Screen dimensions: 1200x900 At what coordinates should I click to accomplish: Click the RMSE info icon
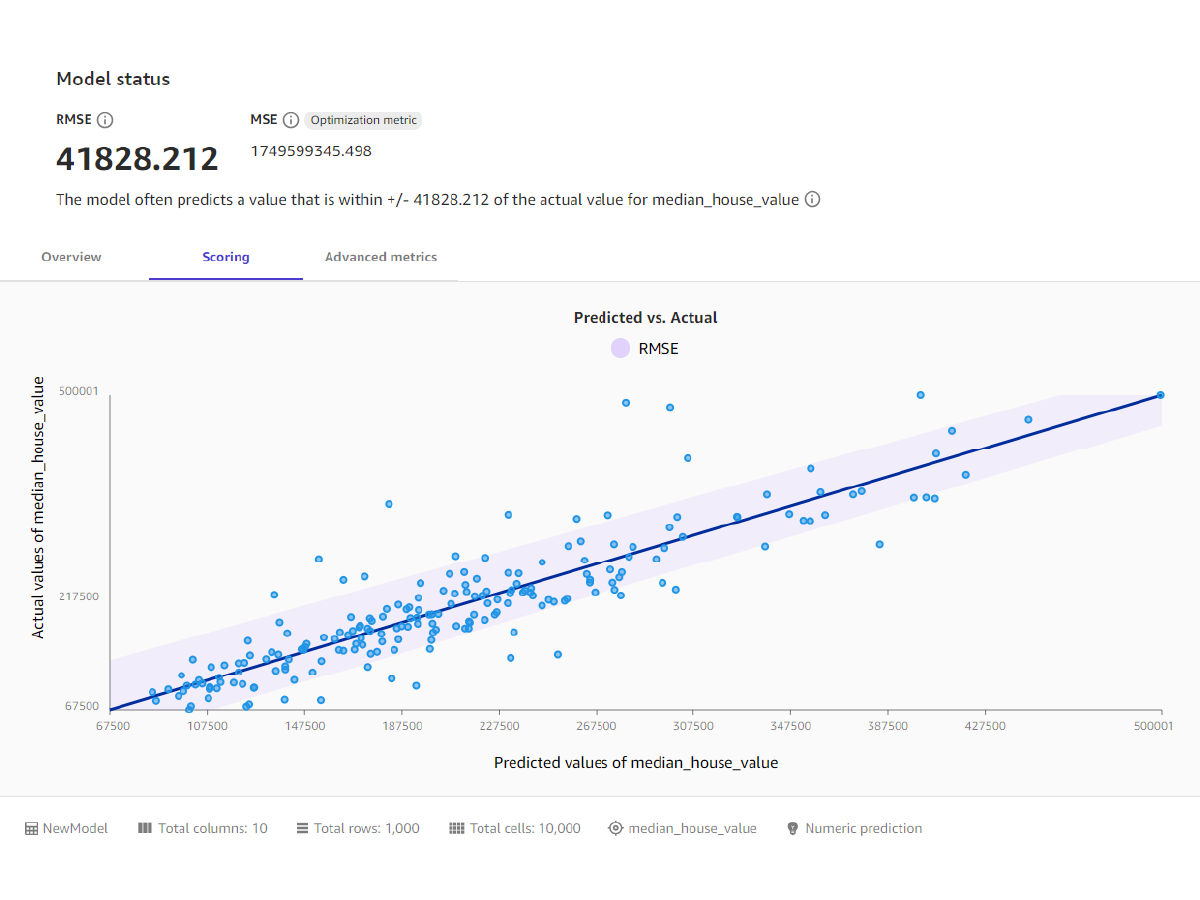click(105, 120)
